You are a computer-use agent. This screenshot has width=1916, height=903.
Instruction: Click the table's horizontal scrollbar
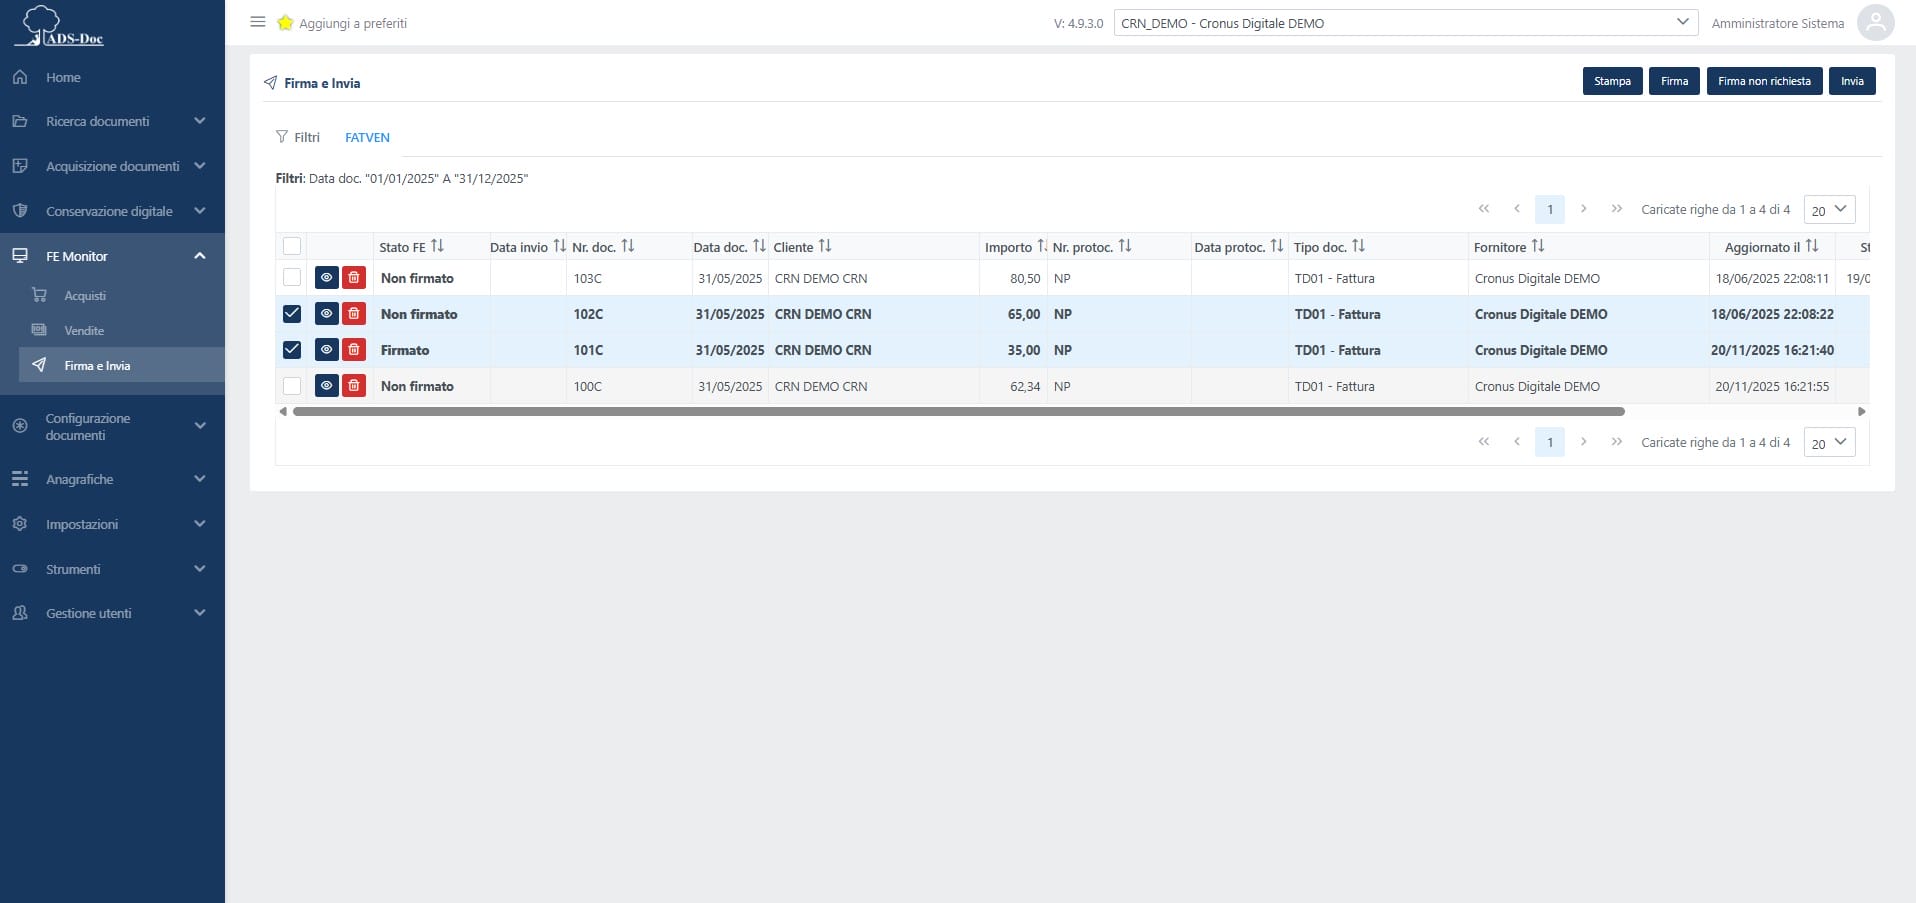tap(958, 411)
